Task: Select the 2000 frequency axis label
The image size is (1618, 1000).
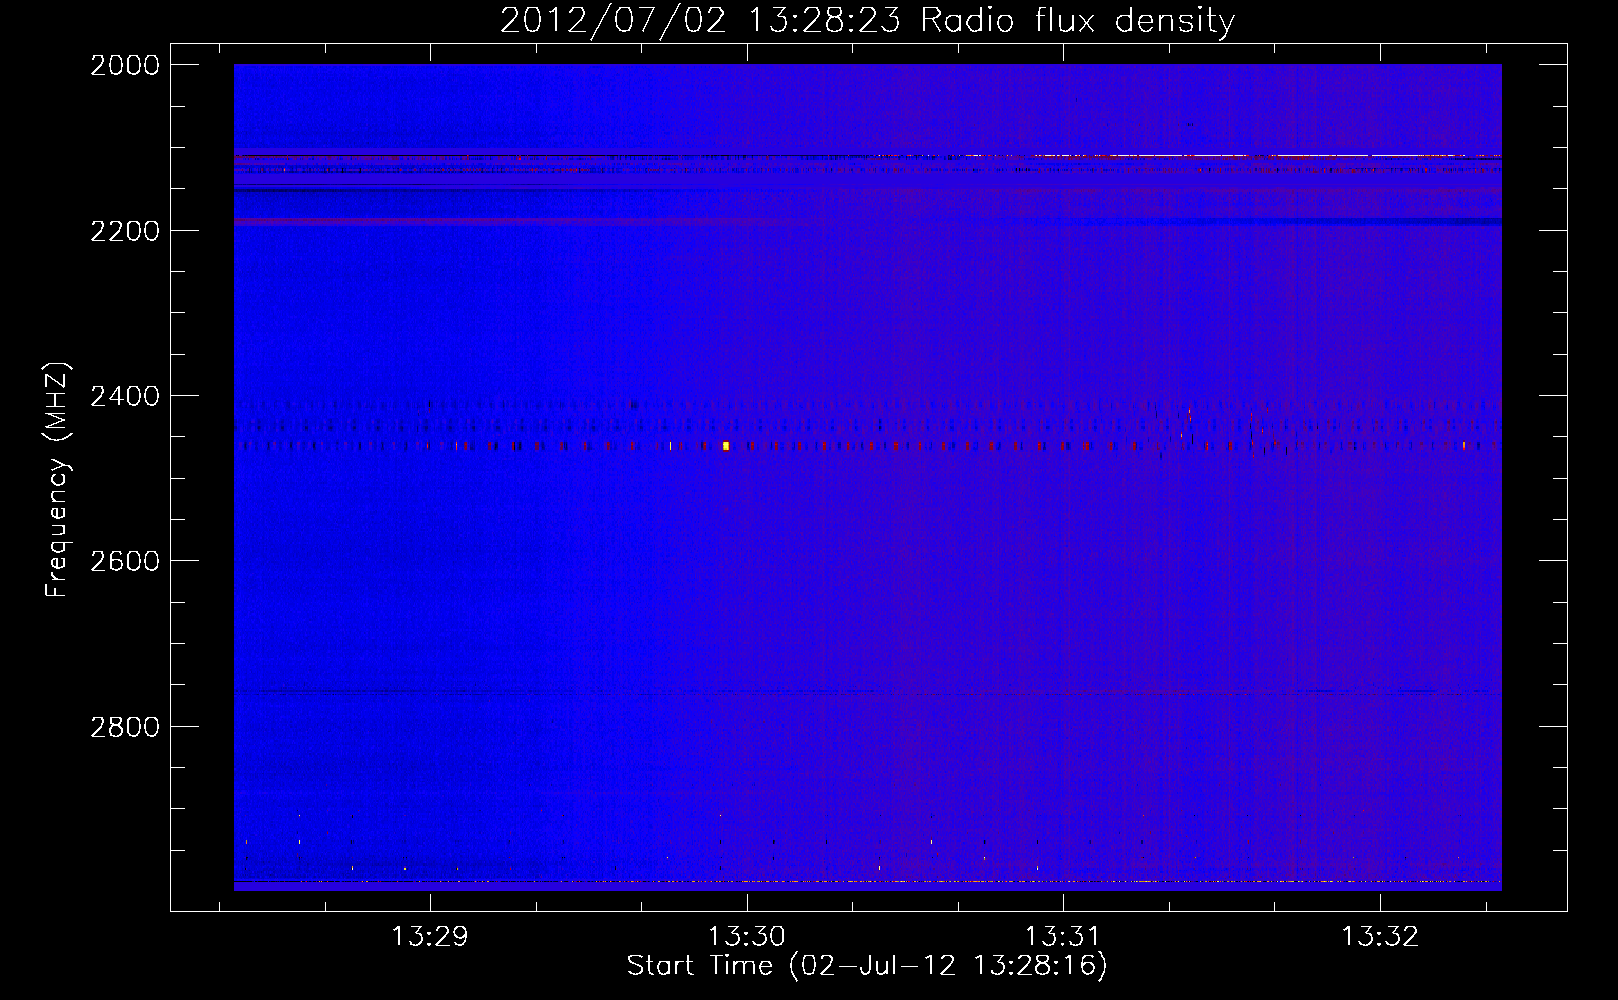Action: 125,65
